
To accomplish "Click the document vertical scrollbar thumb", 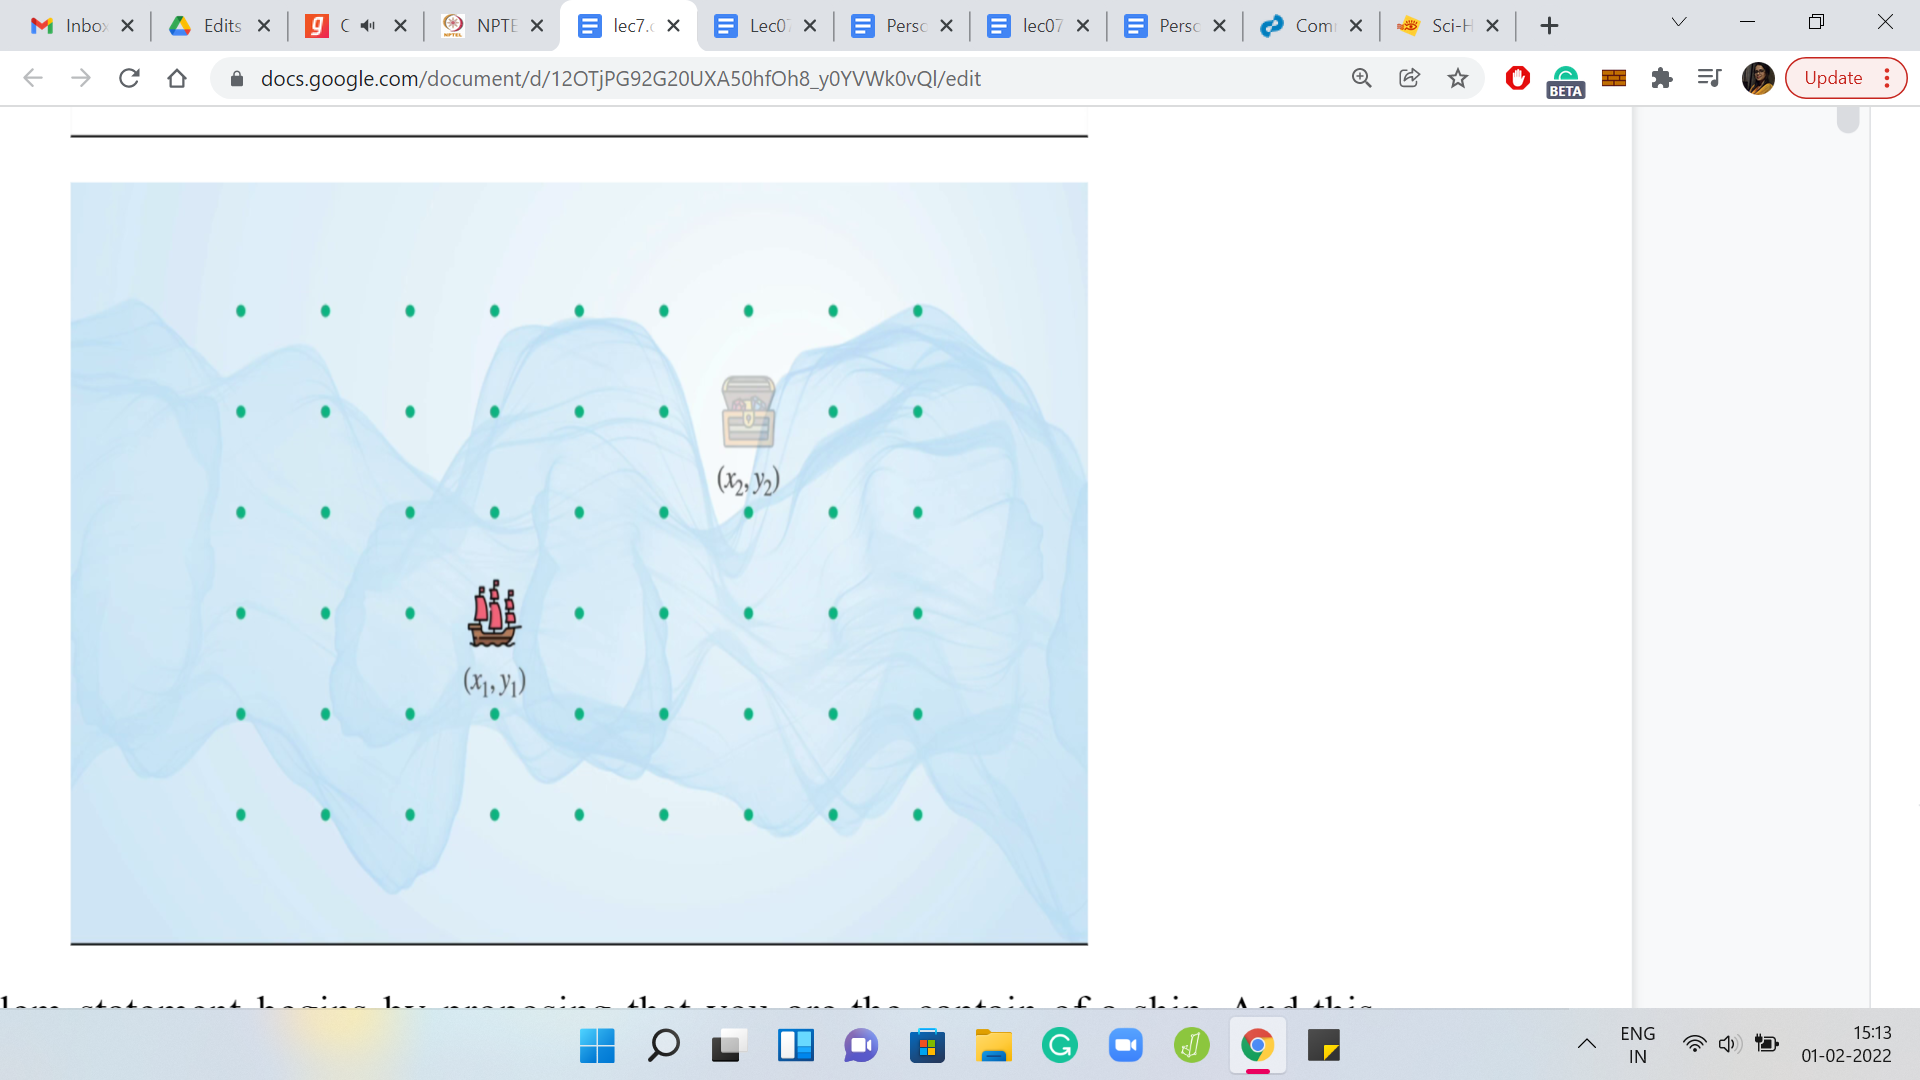I will pos(1848,120).
